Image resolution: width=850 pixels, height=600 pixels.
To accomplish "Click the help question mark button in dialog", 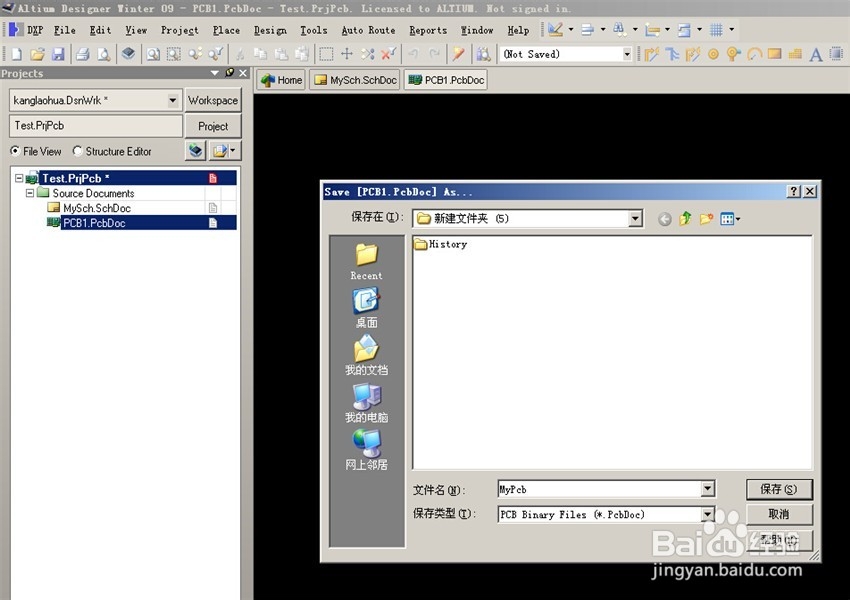I will 794,191.
